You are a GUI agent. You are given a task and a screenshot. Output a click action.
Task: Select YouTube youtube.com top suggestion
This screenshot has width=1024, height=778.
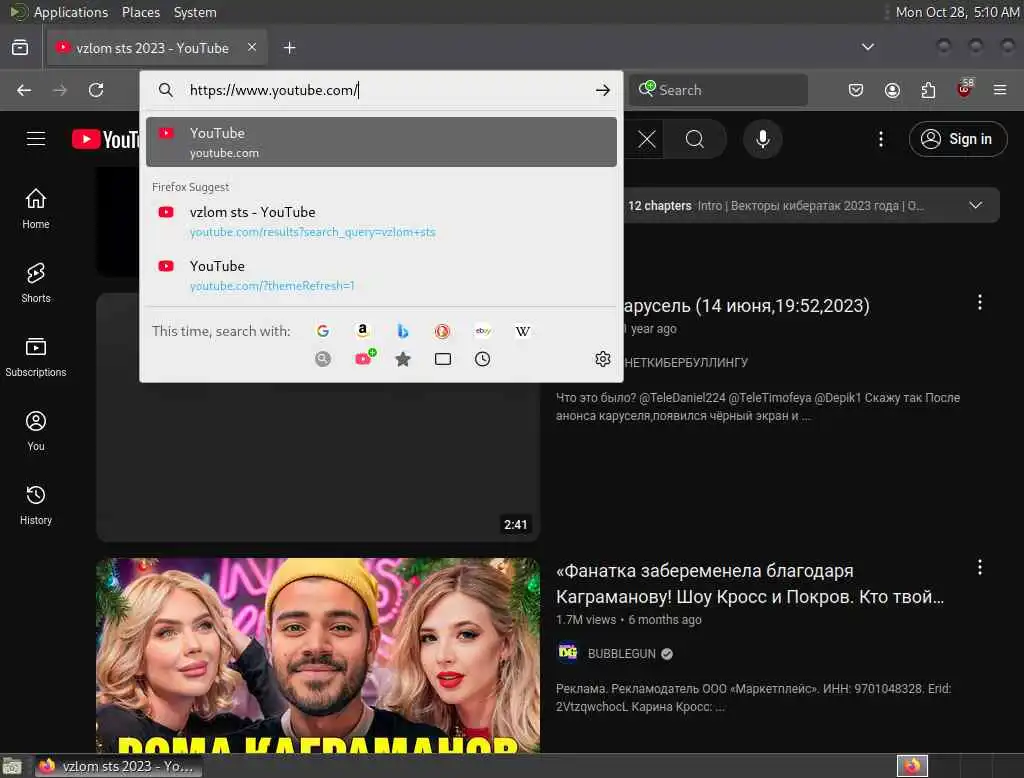pos(381,142)
